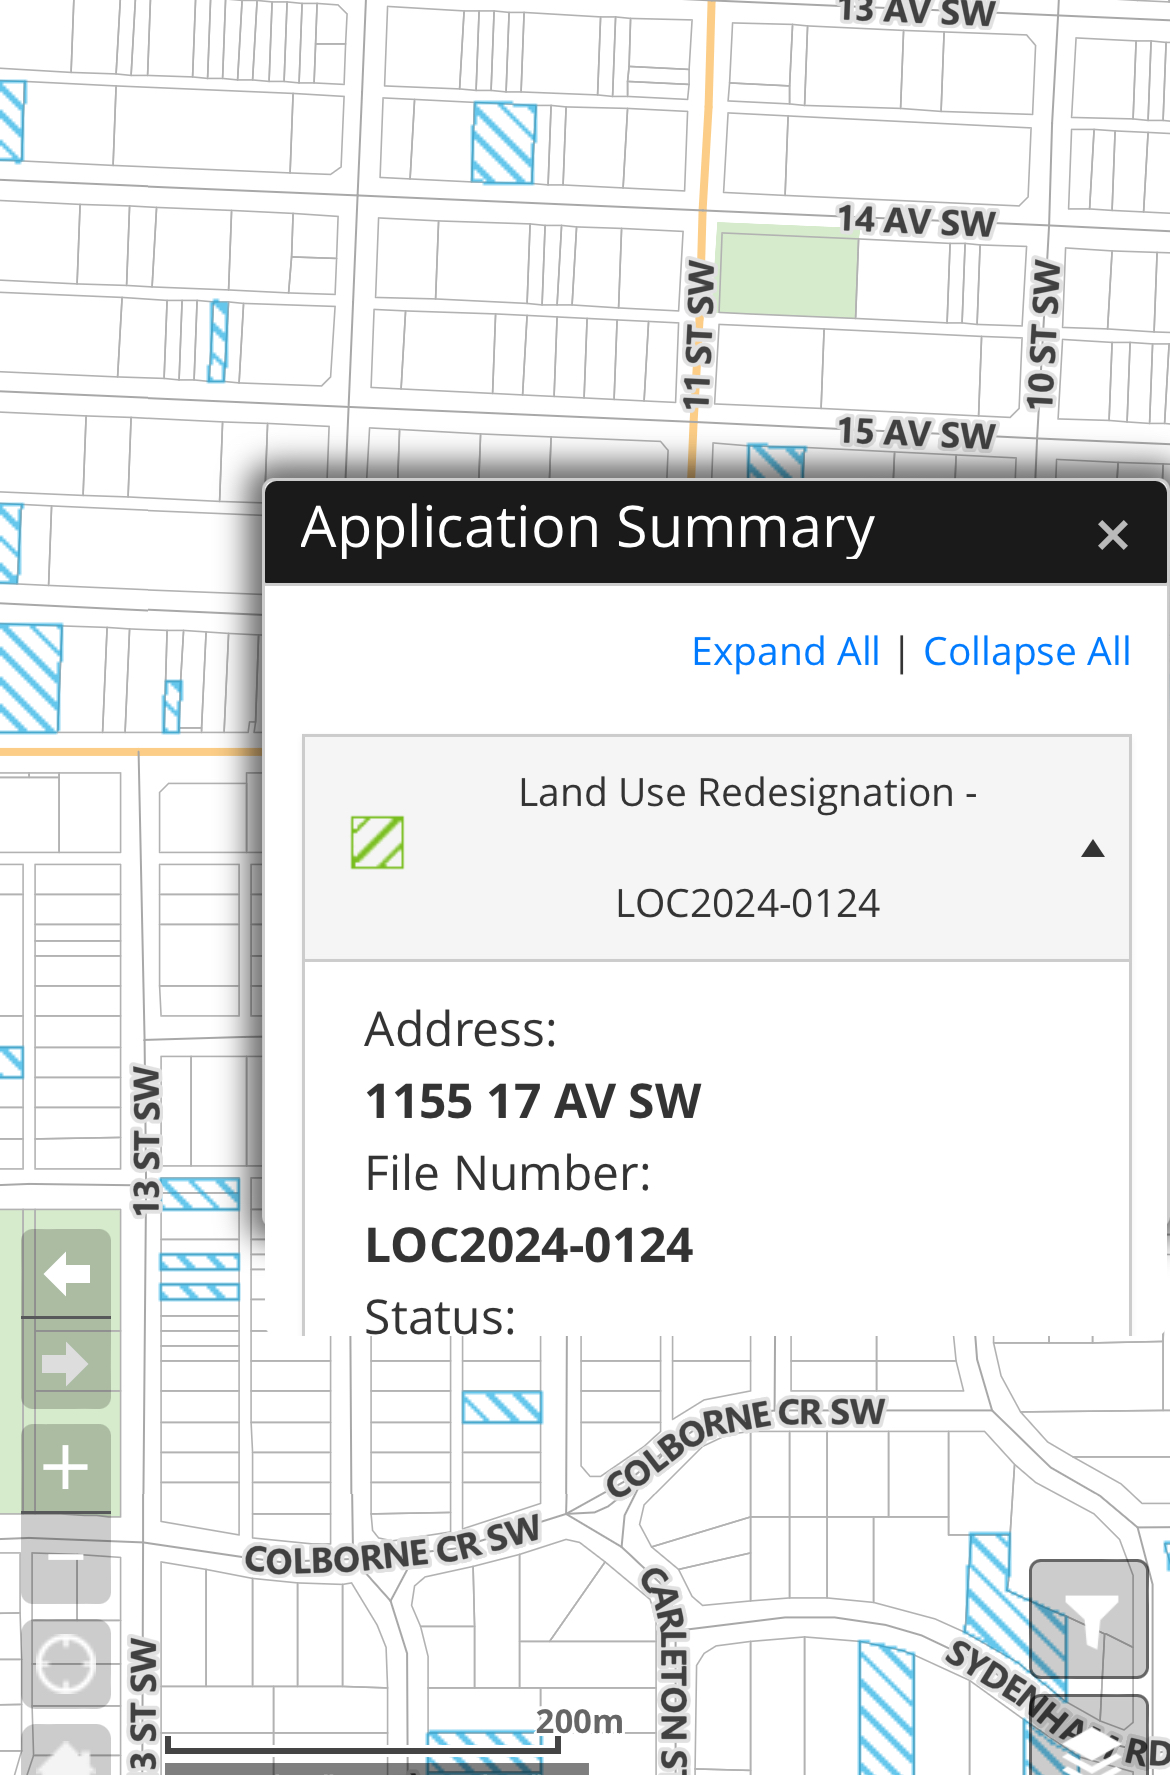Open the filter funnel tool
Viewport: 1170px width, 1775px height.
(x=1088, y=1618)
